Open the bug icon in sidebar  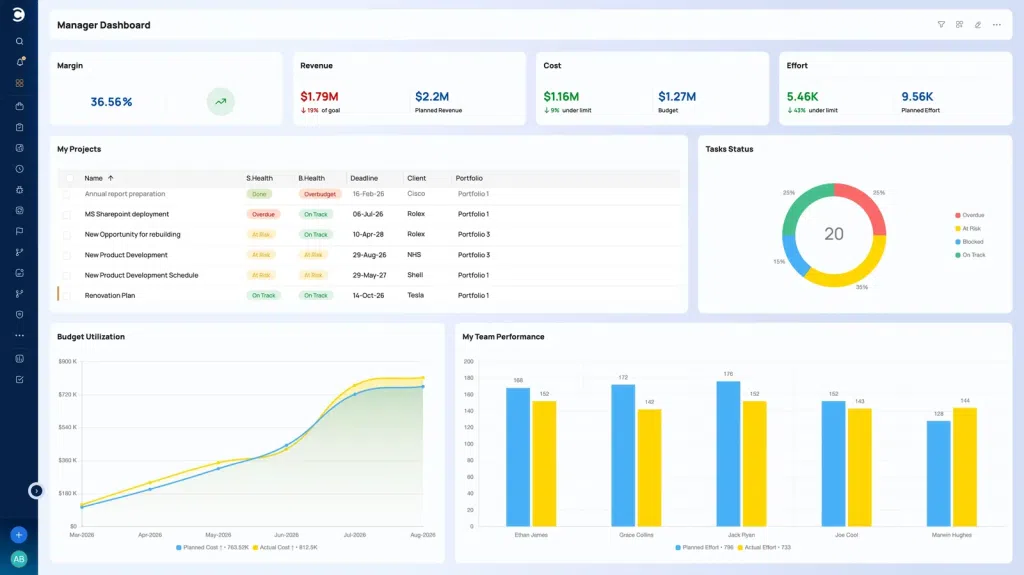20,189
